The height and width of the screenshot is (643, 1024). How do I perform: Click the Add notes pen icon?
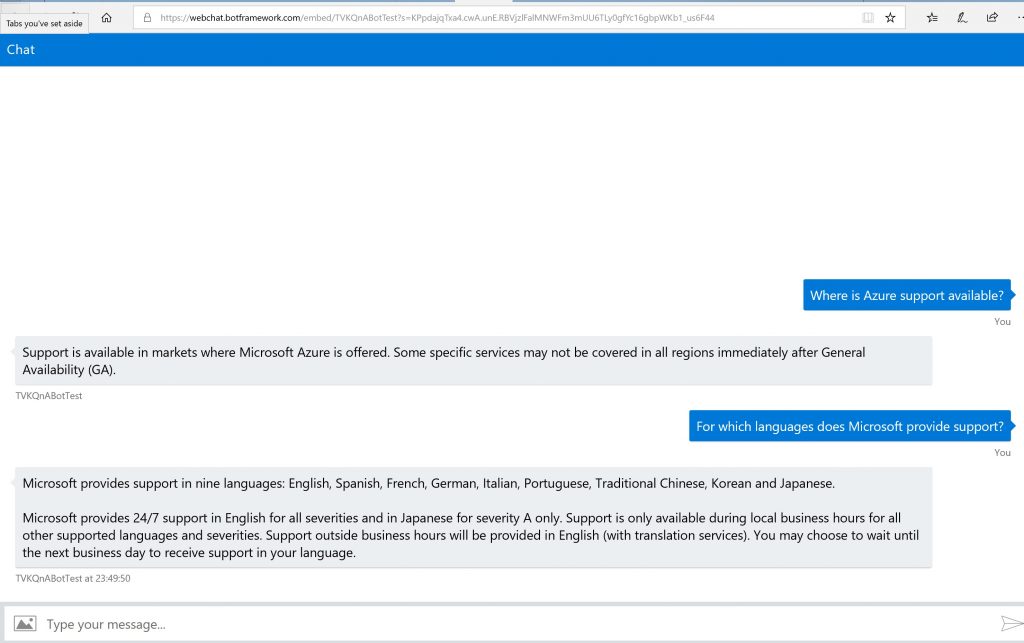[x=962, y=17]
